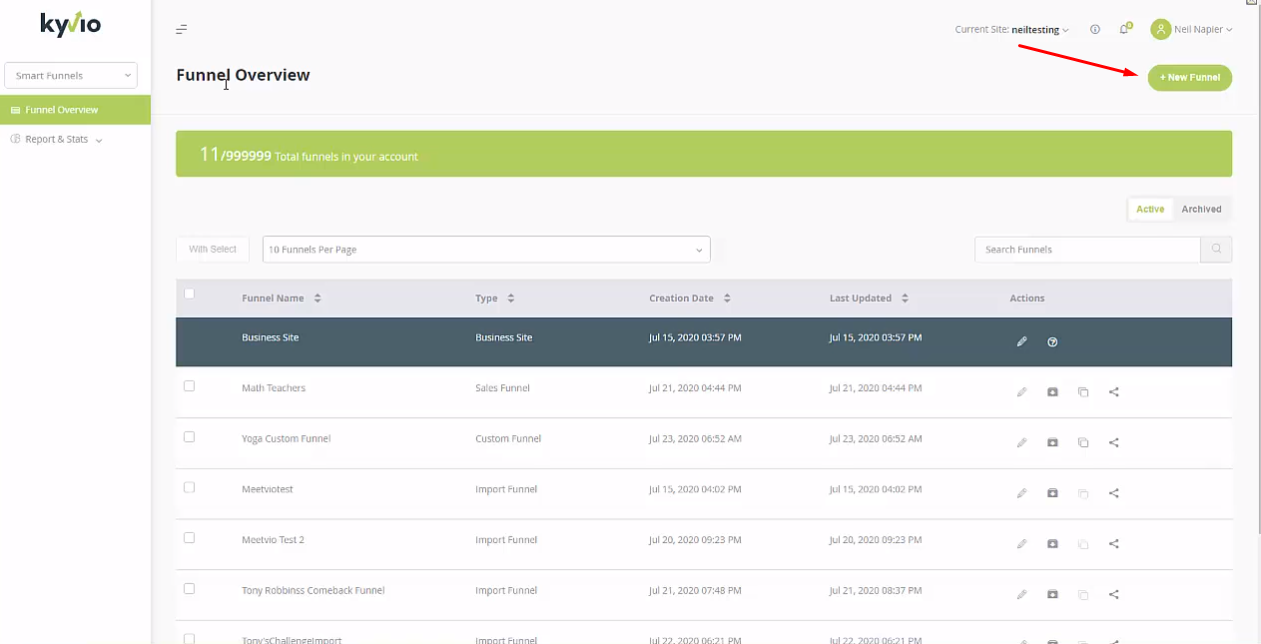Edit the Meetvio Test 2 funnel
The height and width of the screenshot is (644, 1261).
pyautogui.click(x=1022, y=544)
